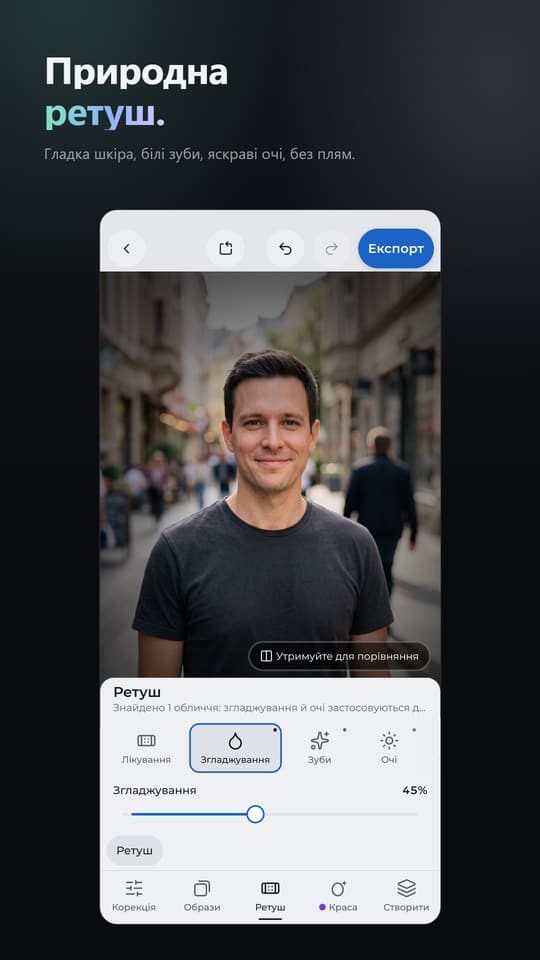Open the Ретуш bottom tab
Image resolution: width=540 pixels, height=960 pixels.
pos(270,896)
